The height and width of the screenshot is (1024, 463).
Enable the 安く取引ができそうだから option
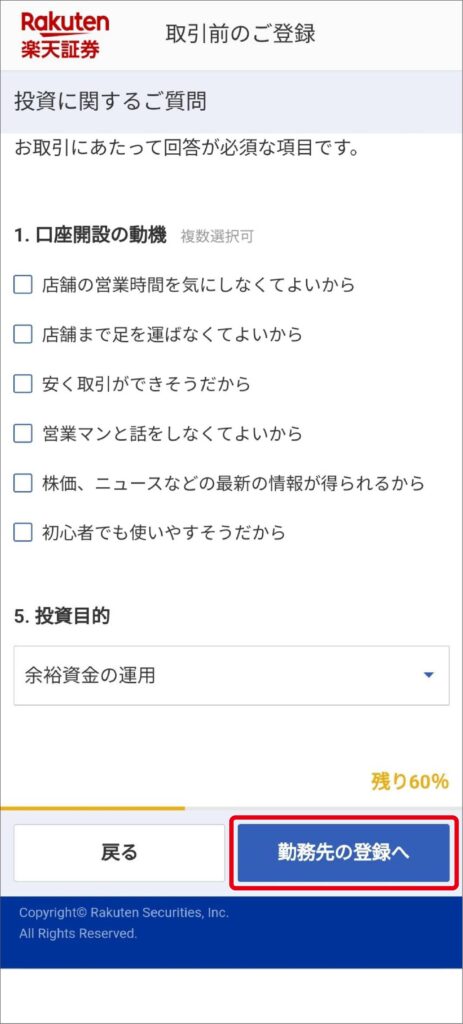(23, 384)
